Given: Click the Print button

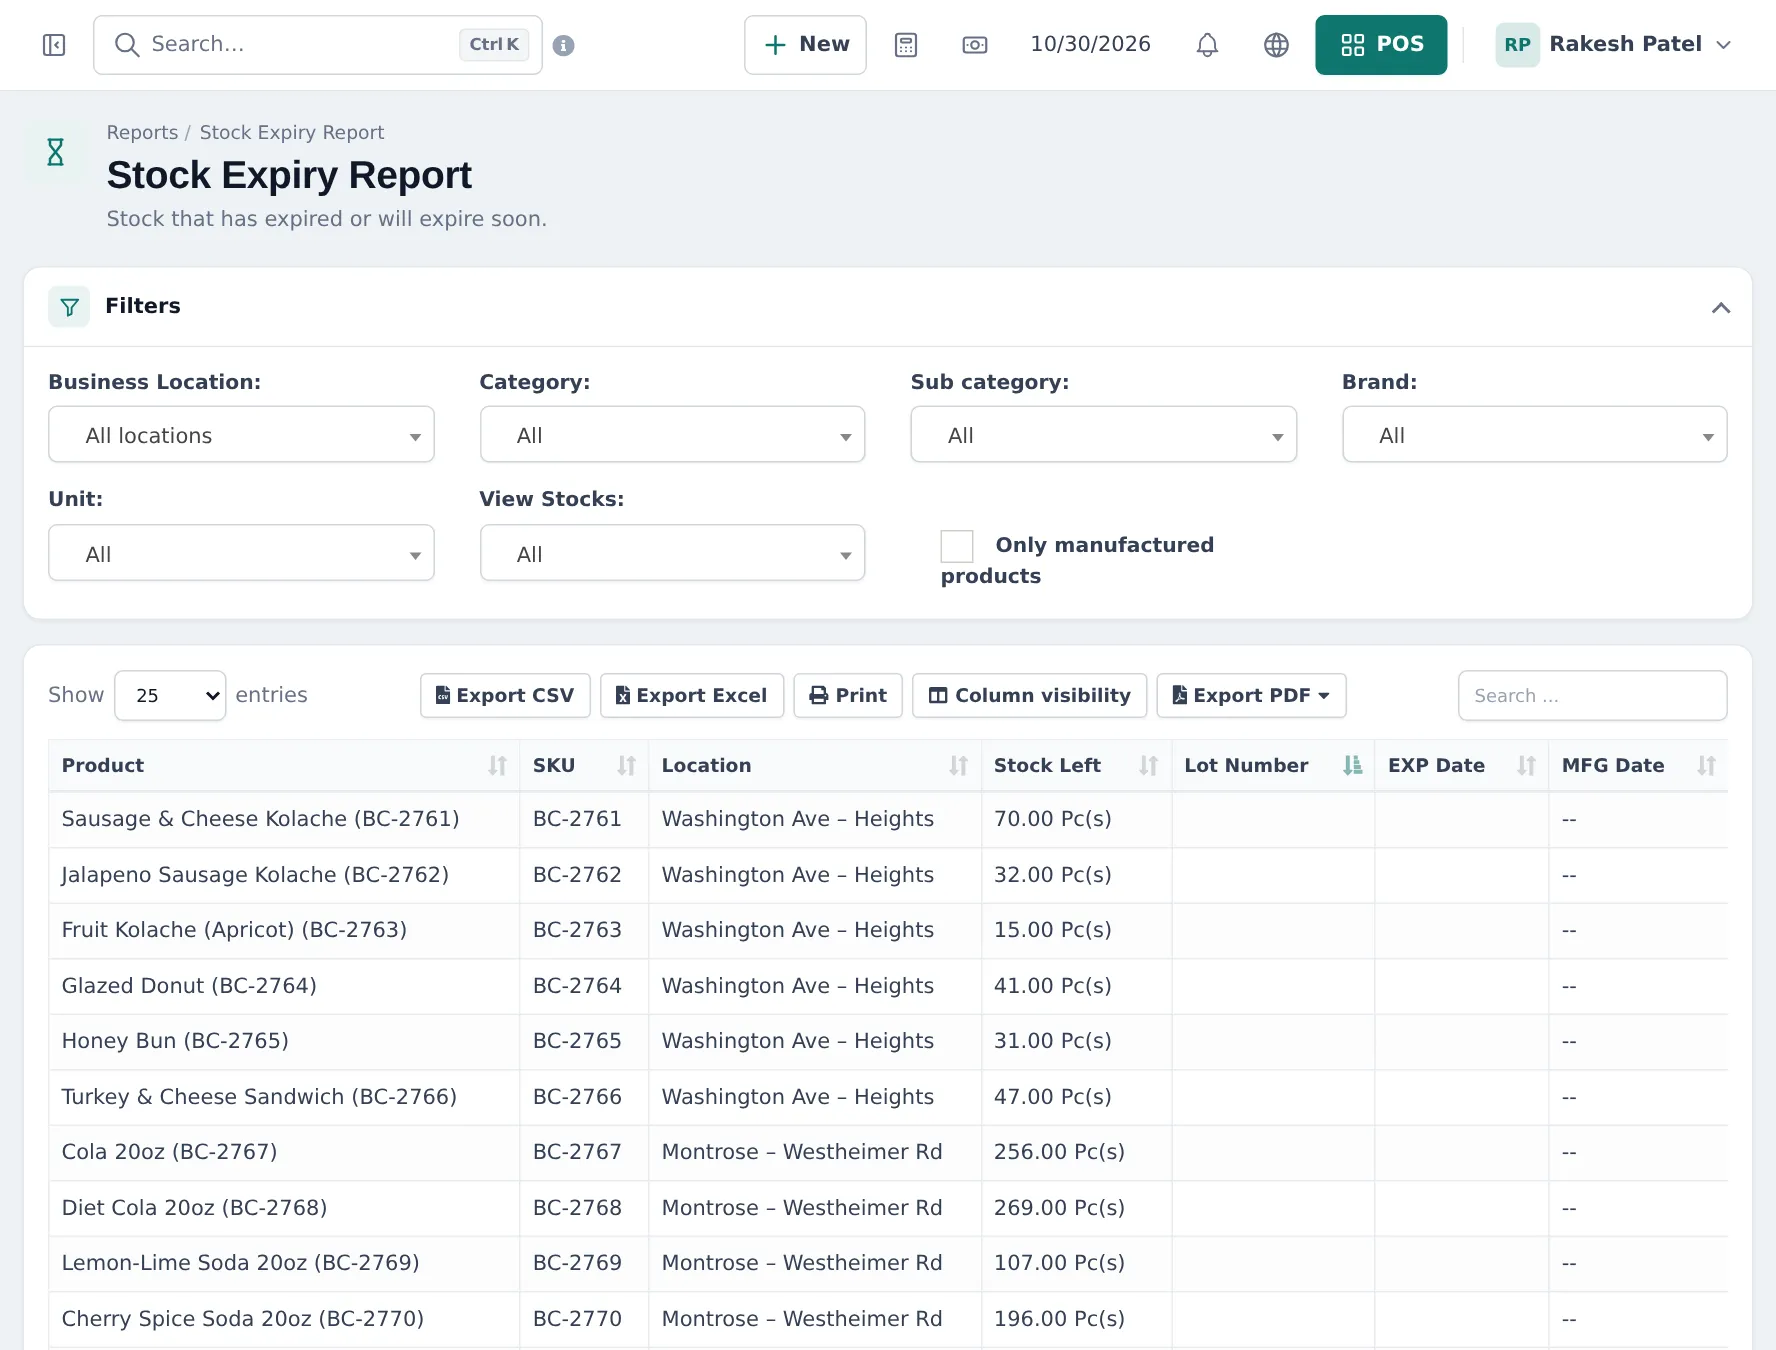Looking at the screenshot, I should coord(848,696).
